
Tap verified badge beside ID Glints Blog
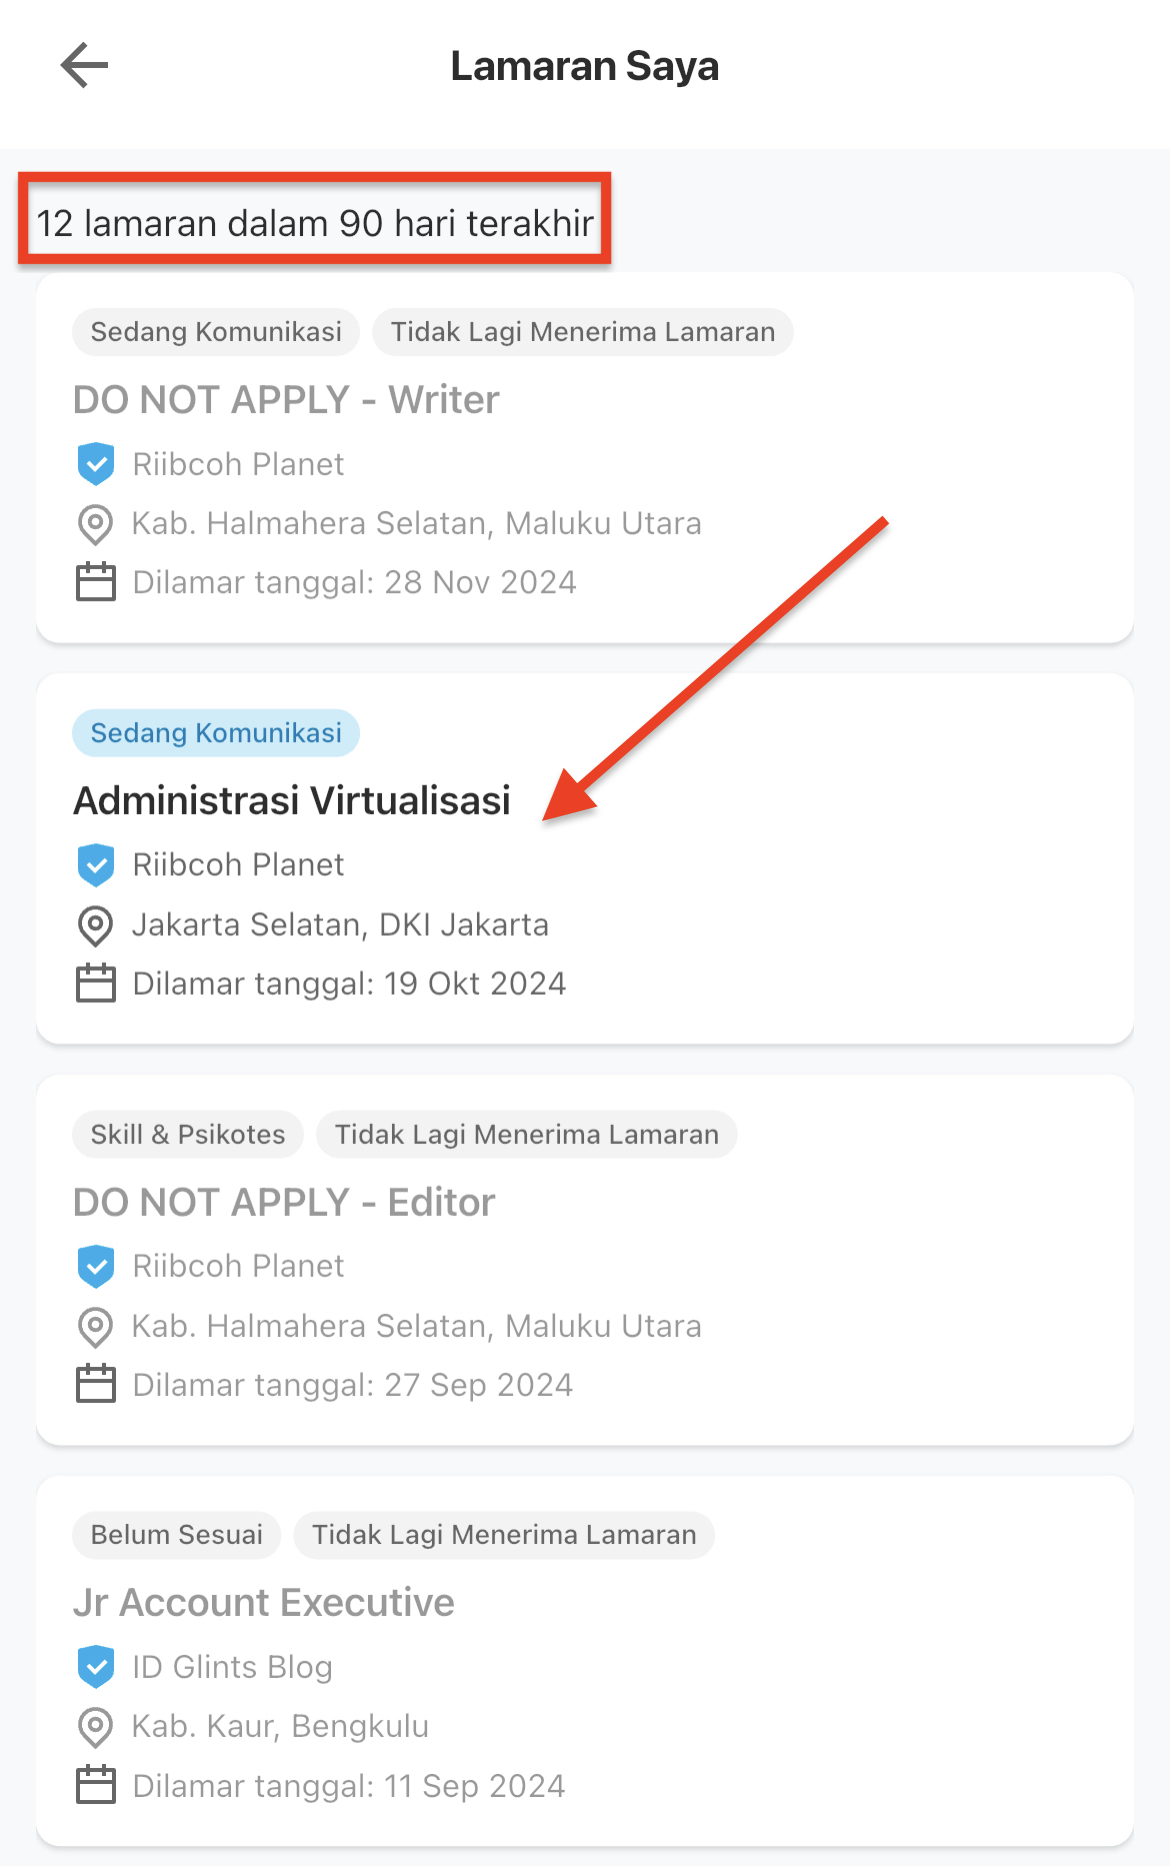pyautogui.click(x=96, y=1666)
